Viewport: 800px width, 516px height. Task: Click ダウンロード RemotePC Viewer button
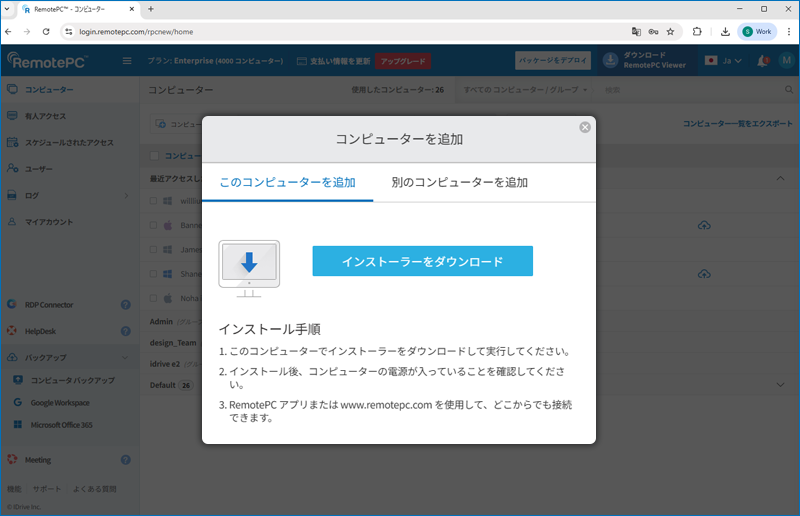tap(645, 60)
